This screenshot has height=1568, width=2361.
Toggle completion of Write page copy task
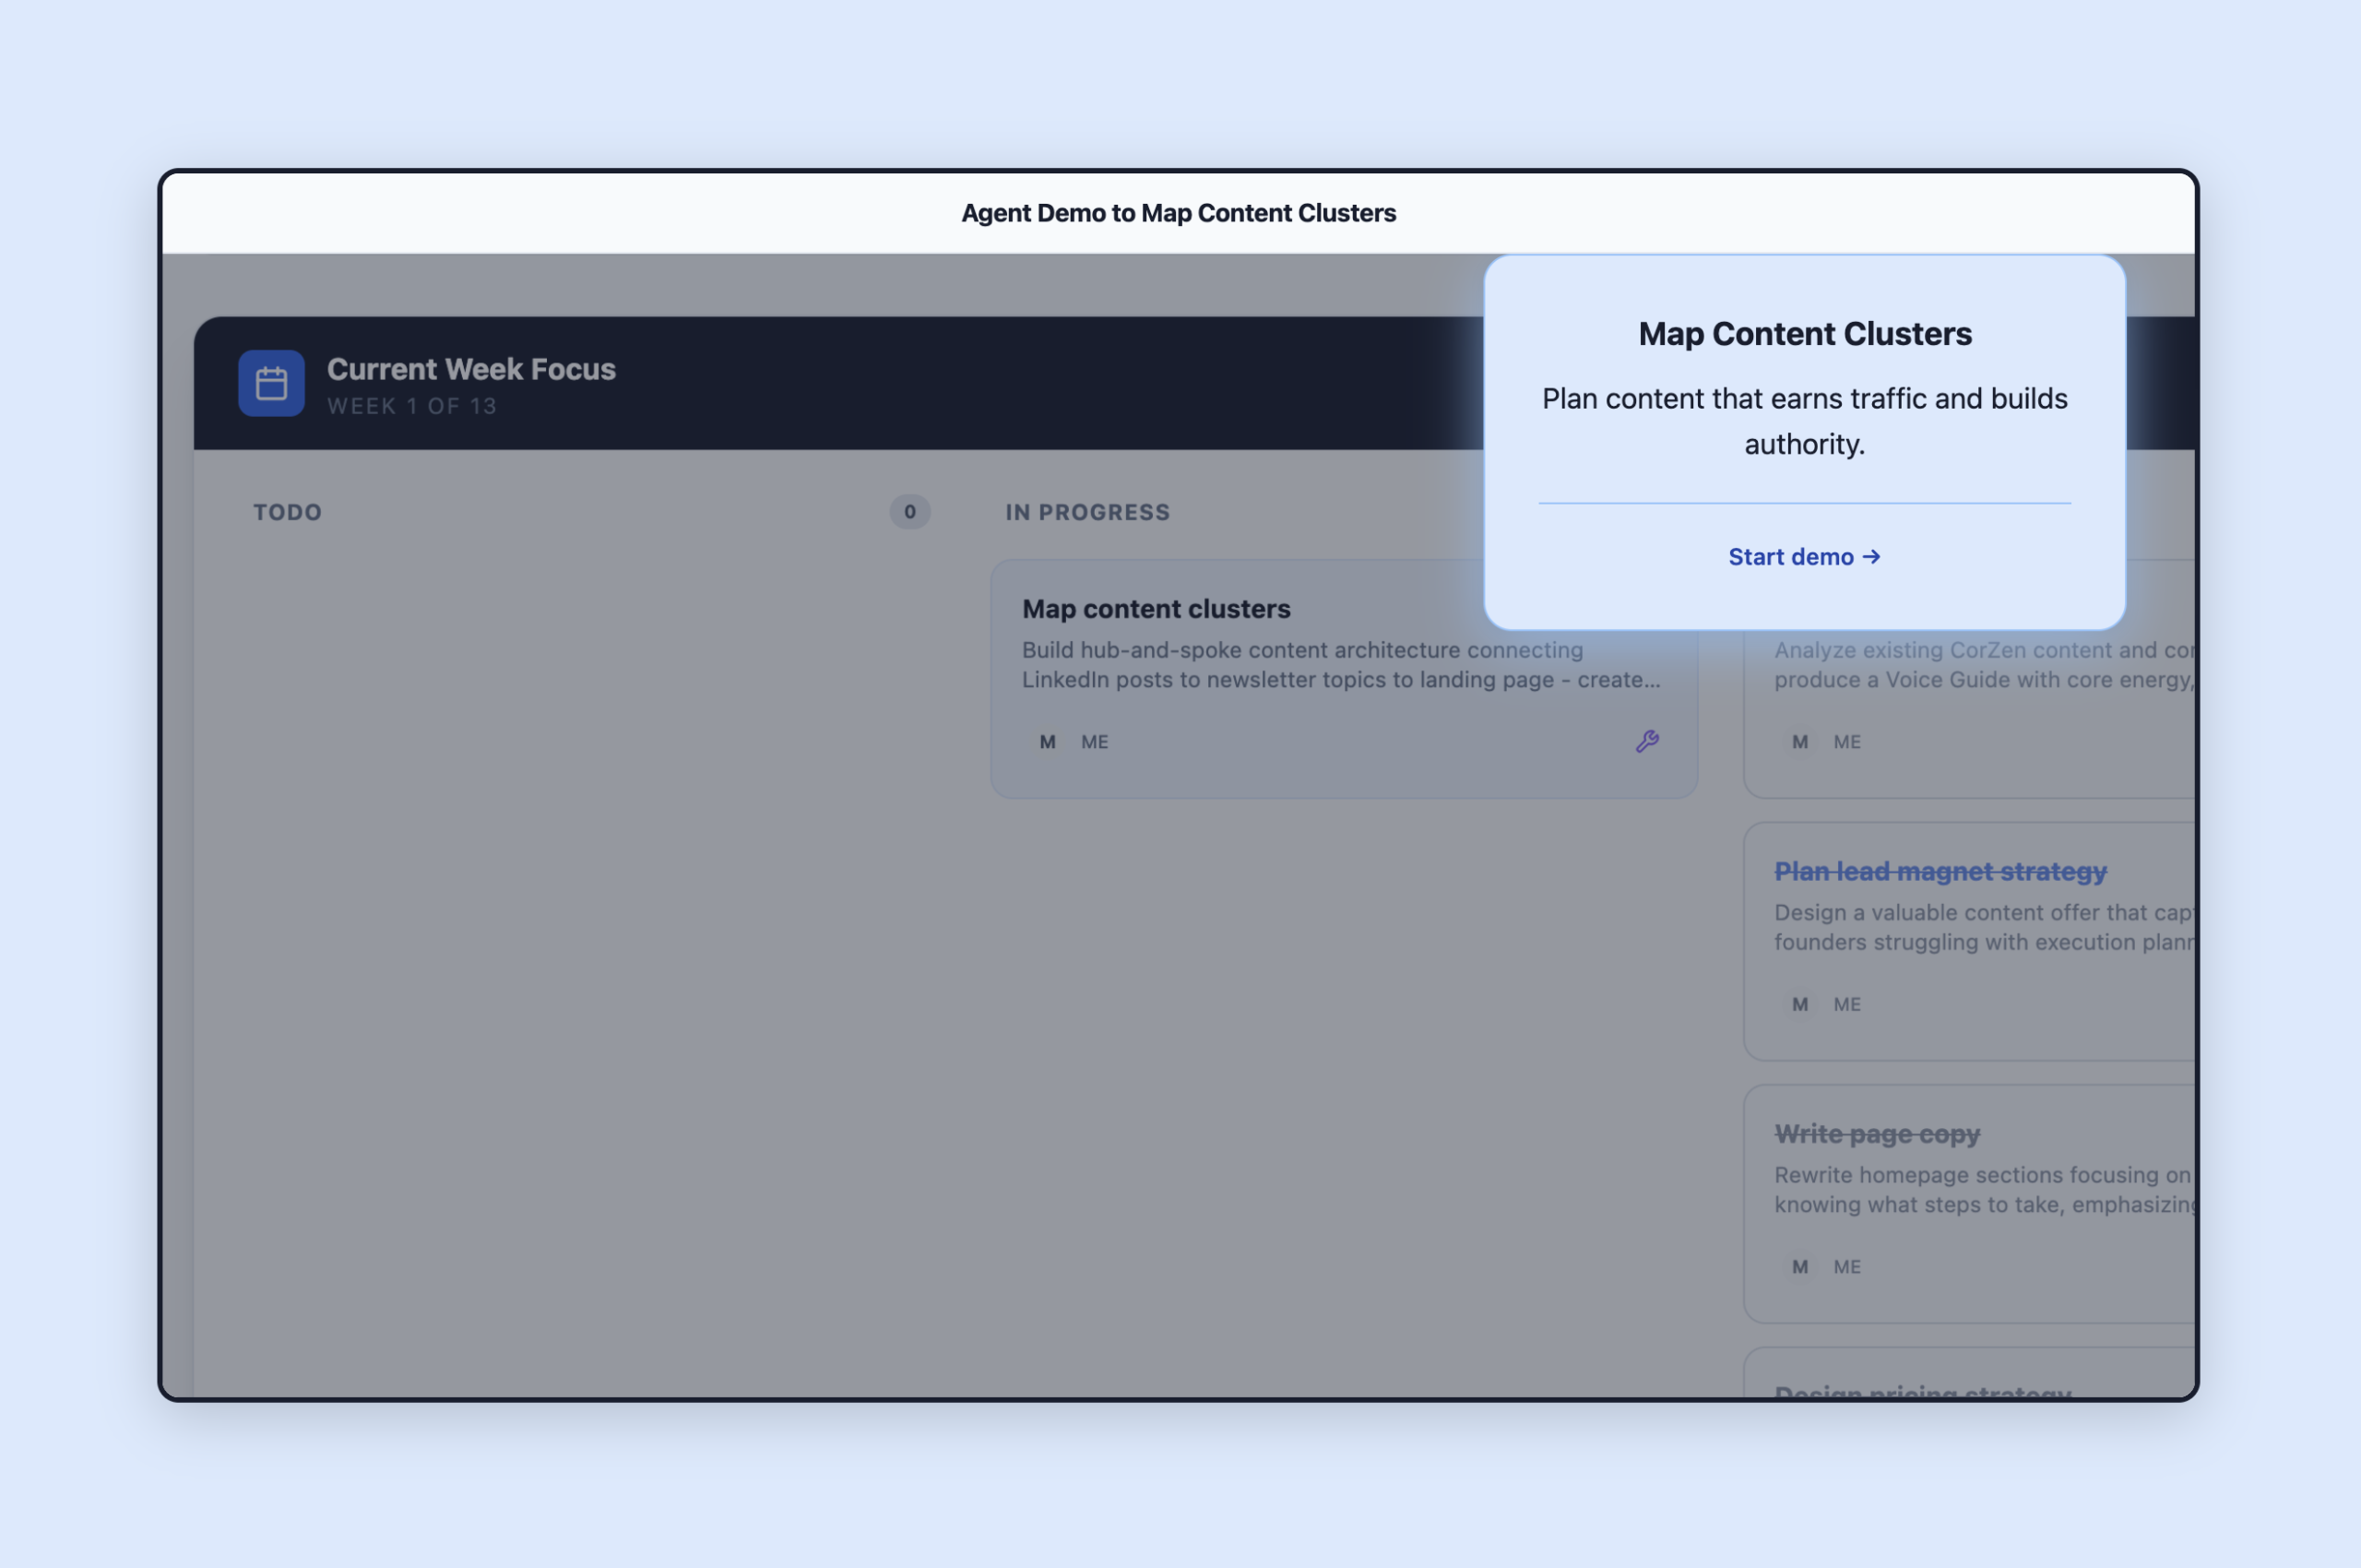tap(1876, 1133)
